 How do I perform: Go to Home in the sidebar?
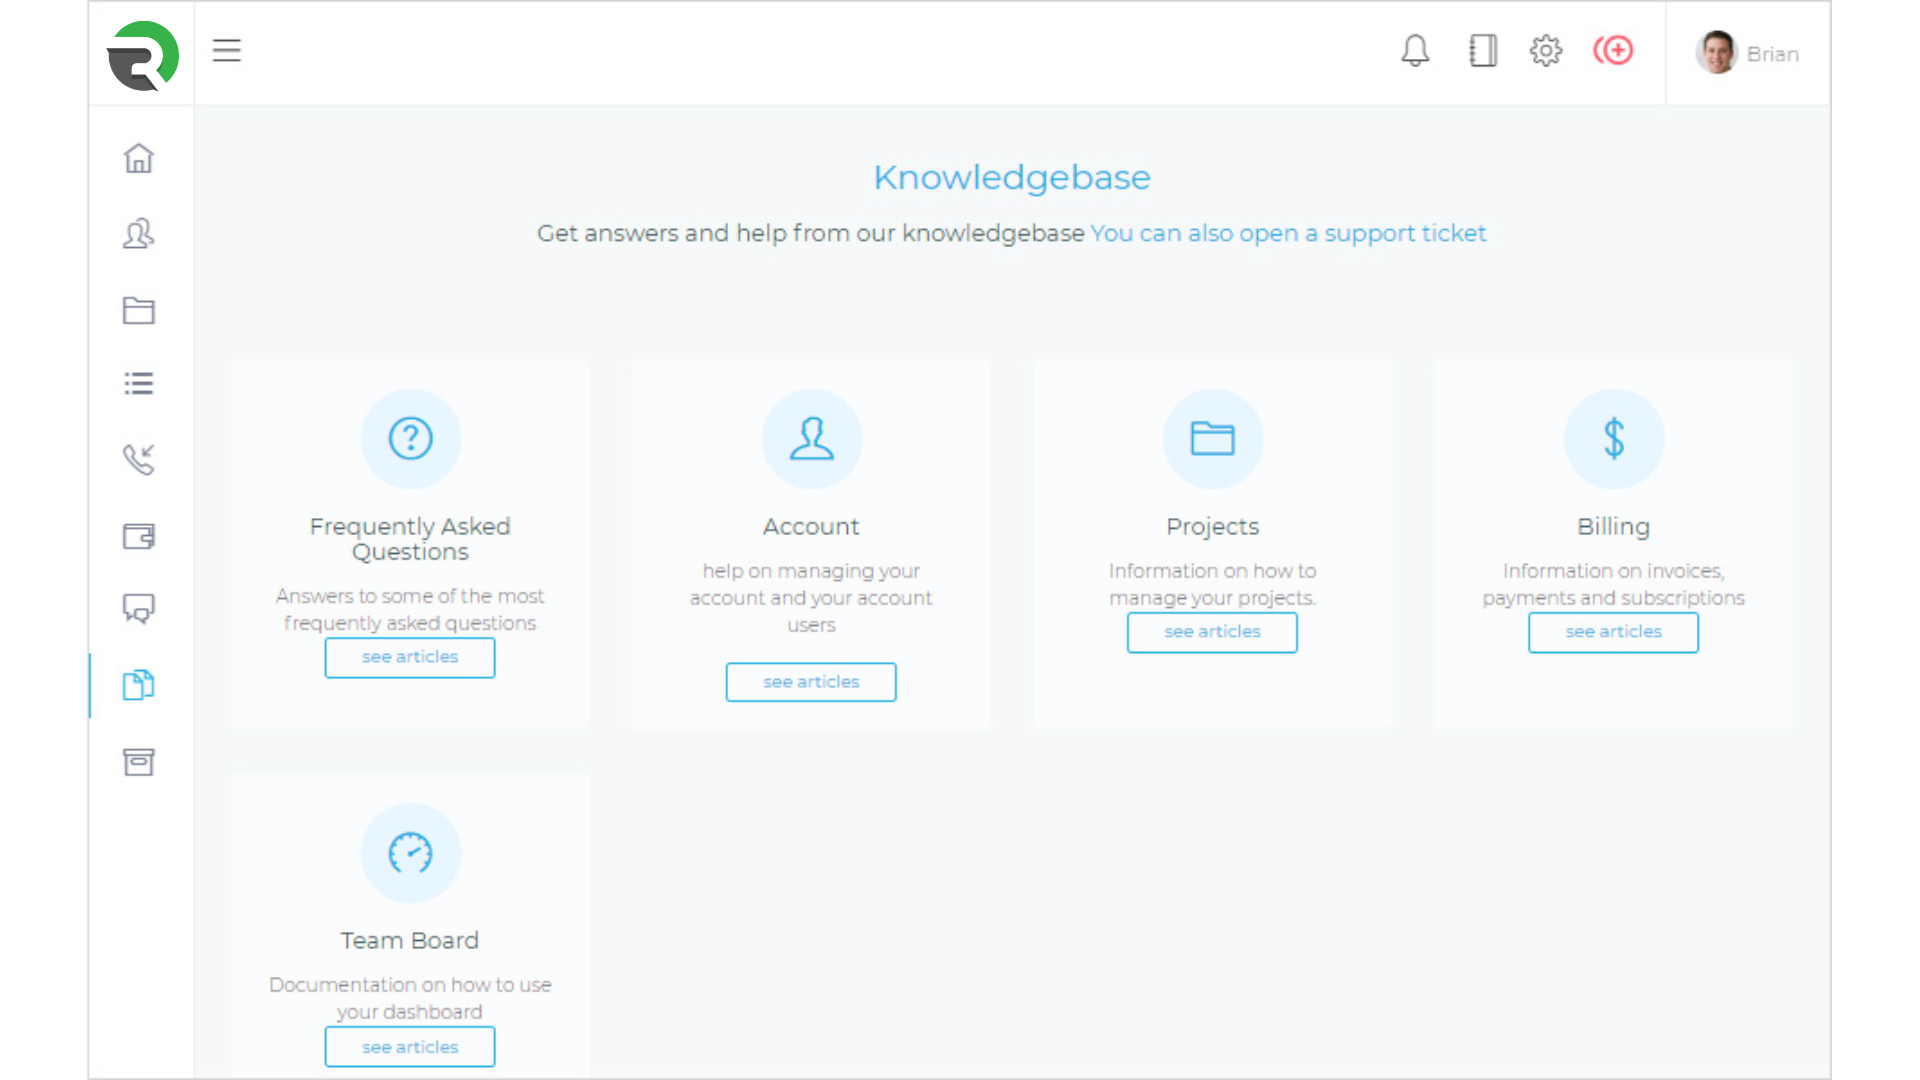139,158
